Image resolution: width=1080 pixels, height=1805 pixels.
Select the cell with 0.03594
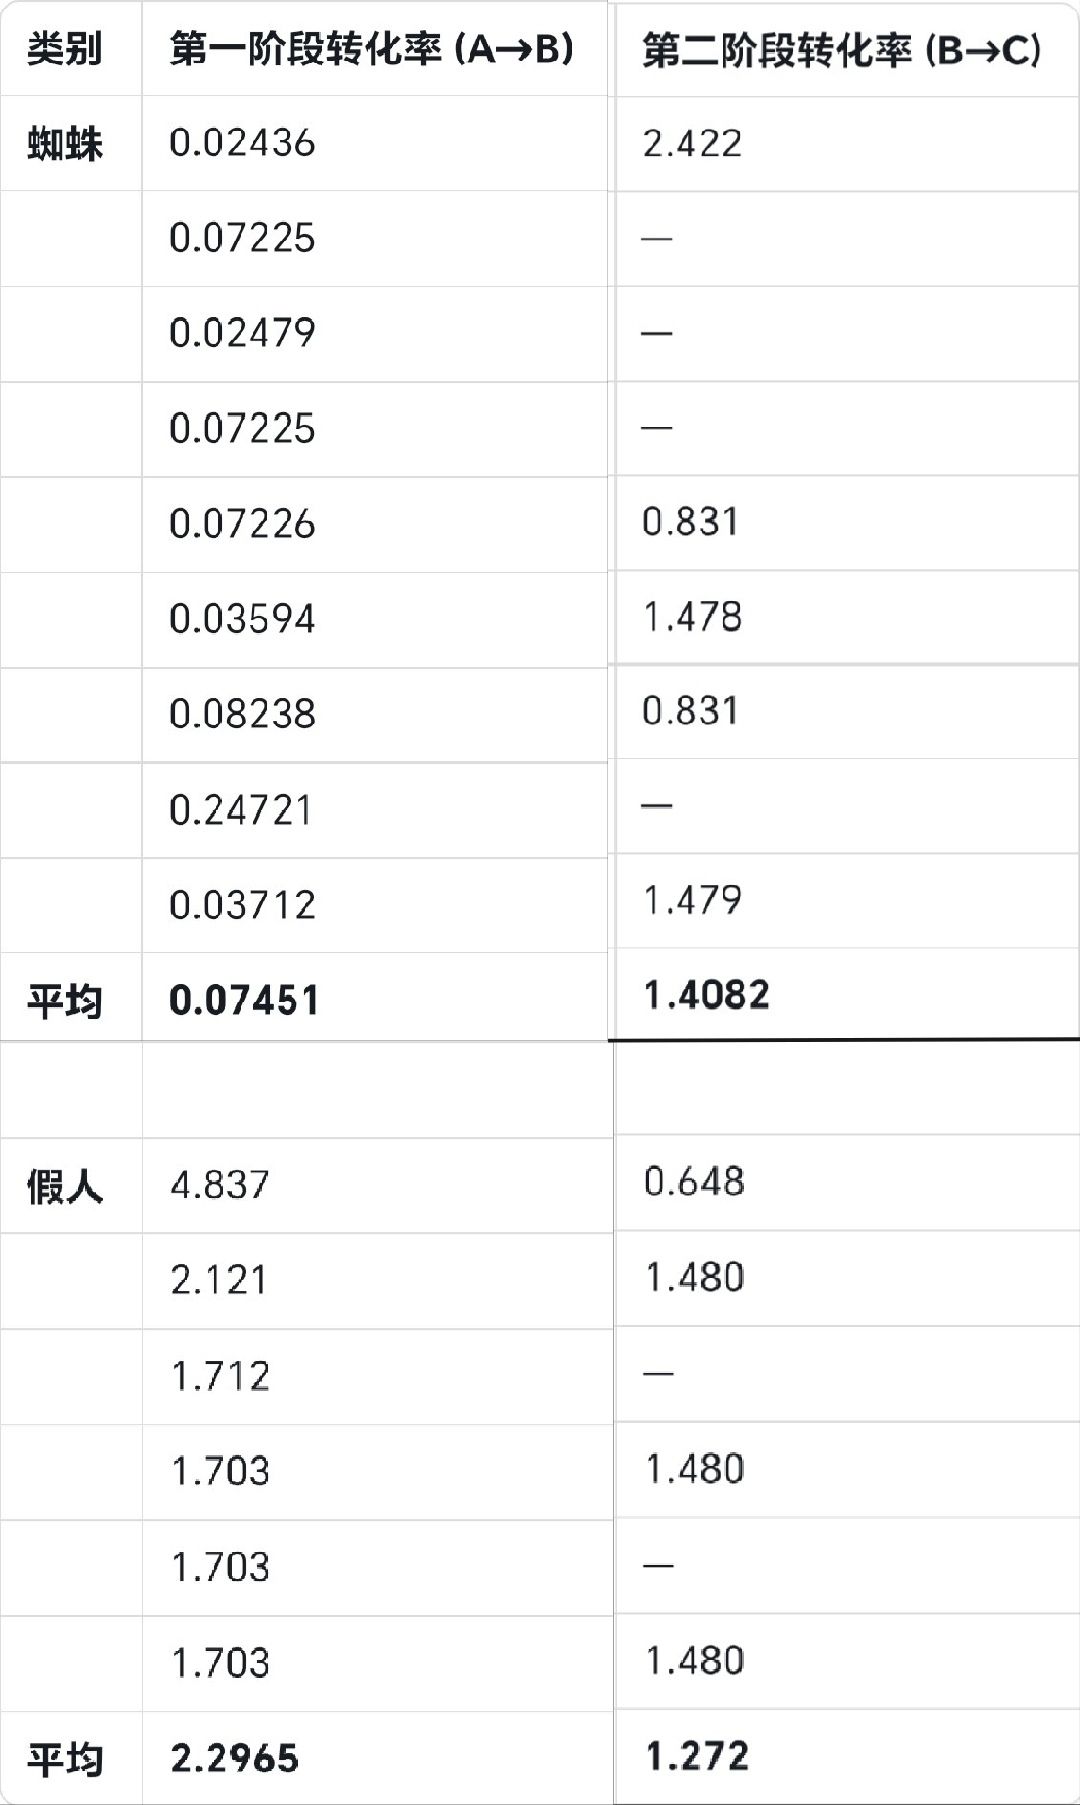[242, 619]
